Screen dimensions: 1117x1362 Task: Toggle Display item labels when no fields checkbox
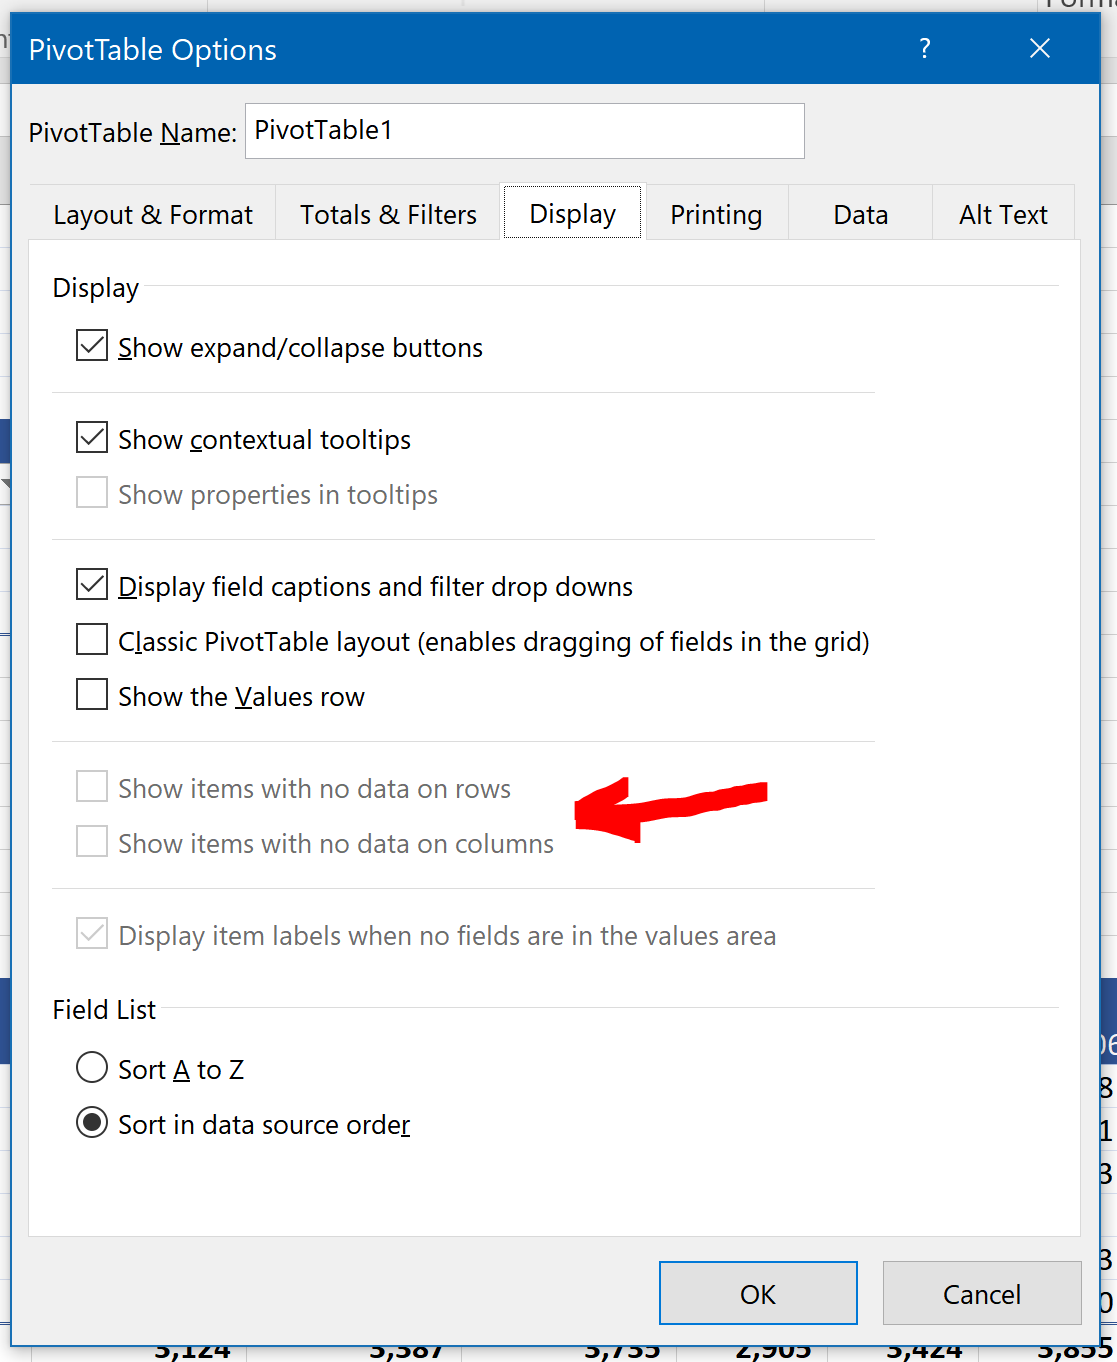point(92,934)
